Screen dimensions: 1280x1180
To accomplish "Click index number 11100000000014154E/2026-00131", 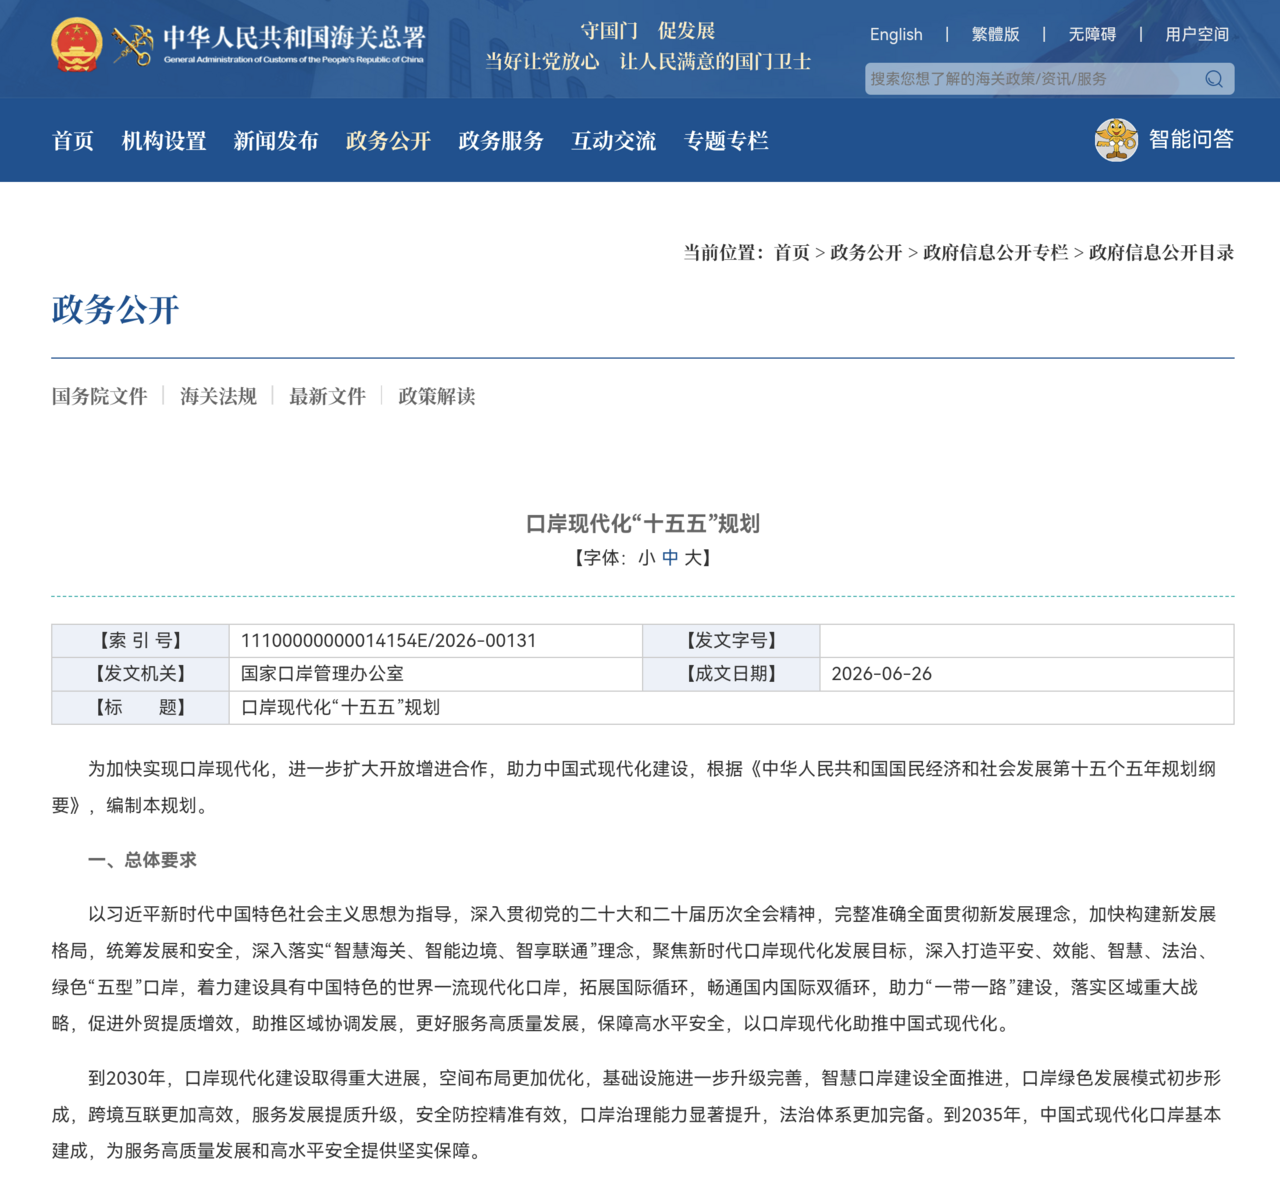I will click(389, 641).
